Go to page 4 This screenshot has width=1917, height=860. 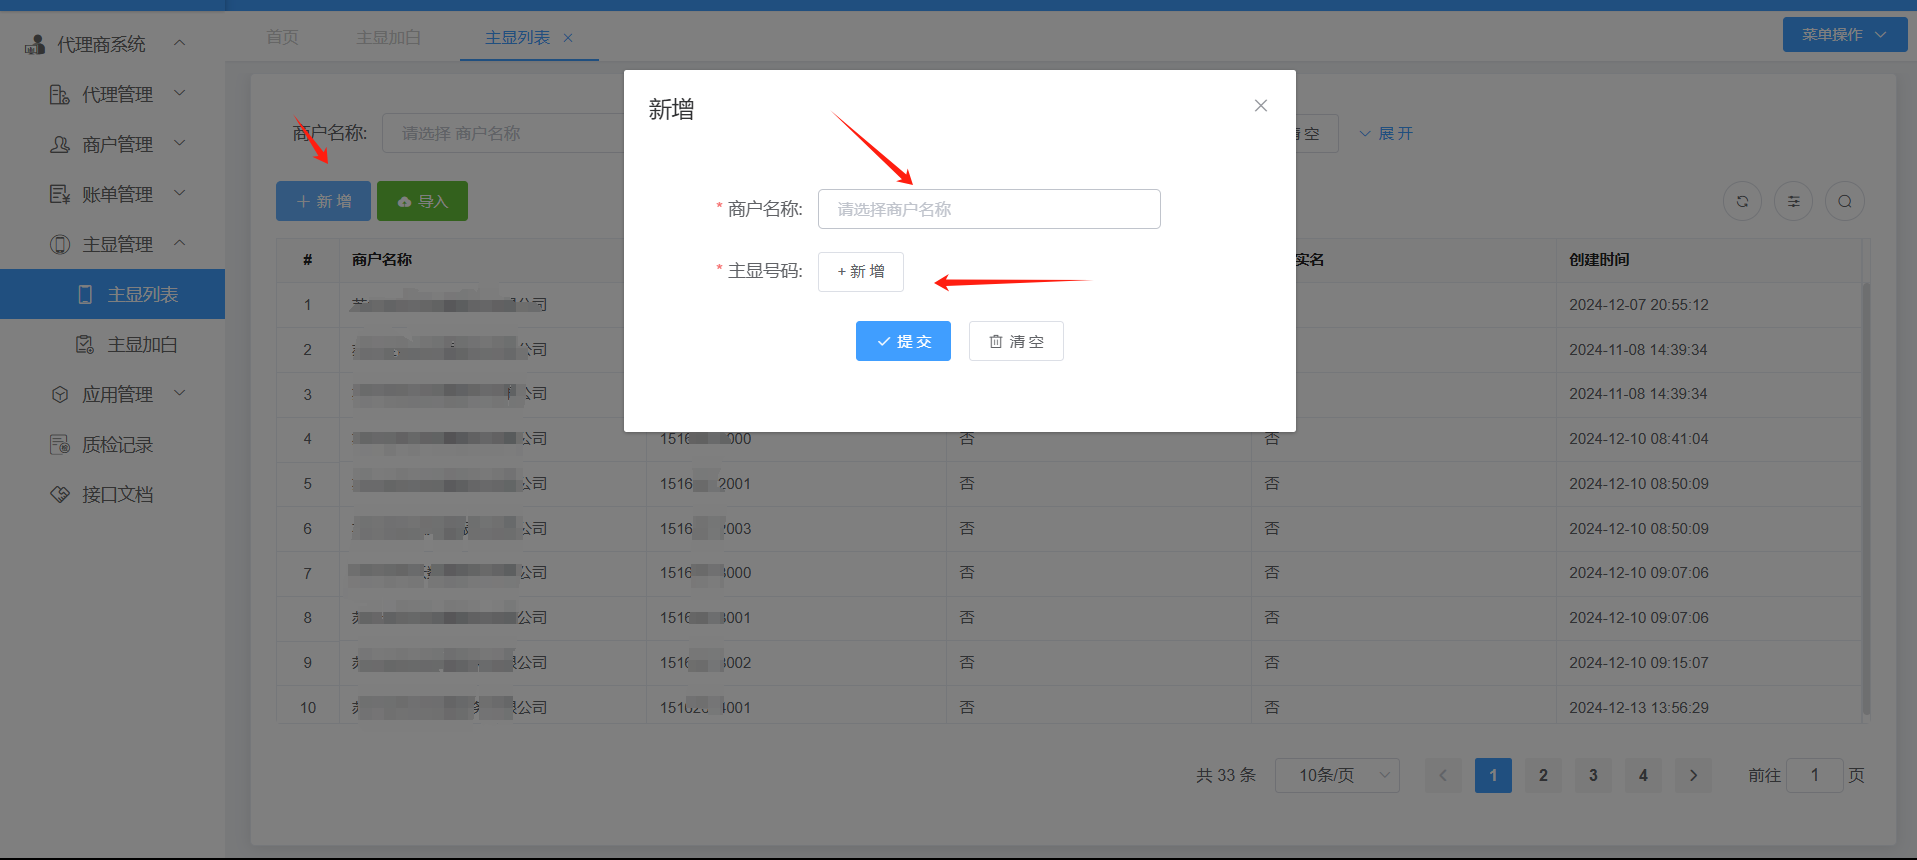tap(1643, 775)
